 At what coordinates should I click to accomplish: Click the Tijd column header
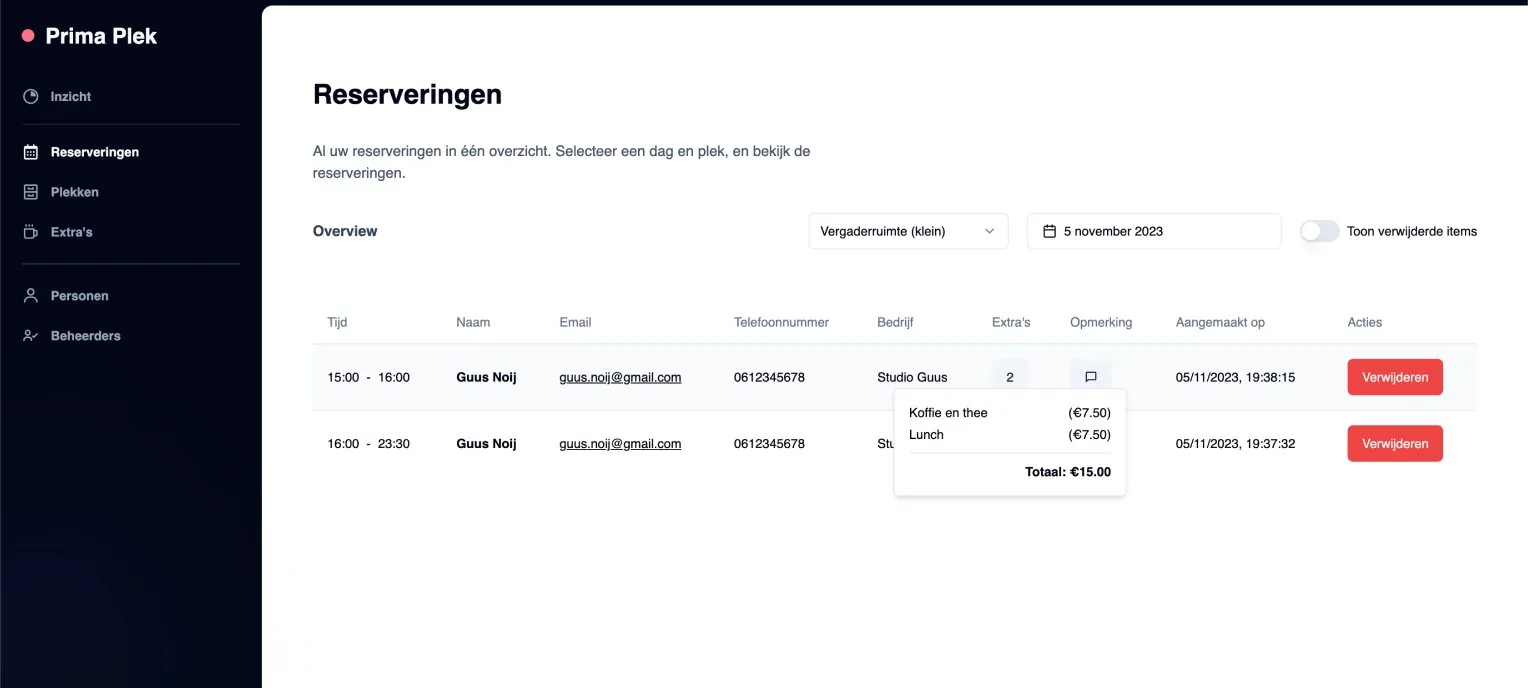337,322
